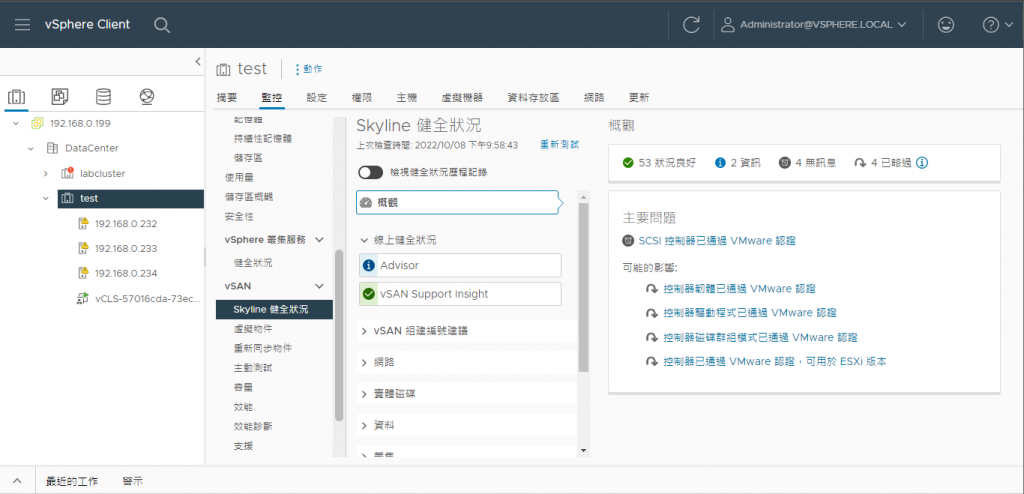Click the 192.168.0.199 vCenter icon
This screenshot has height=494, width=1024.
tap(37, 124)
